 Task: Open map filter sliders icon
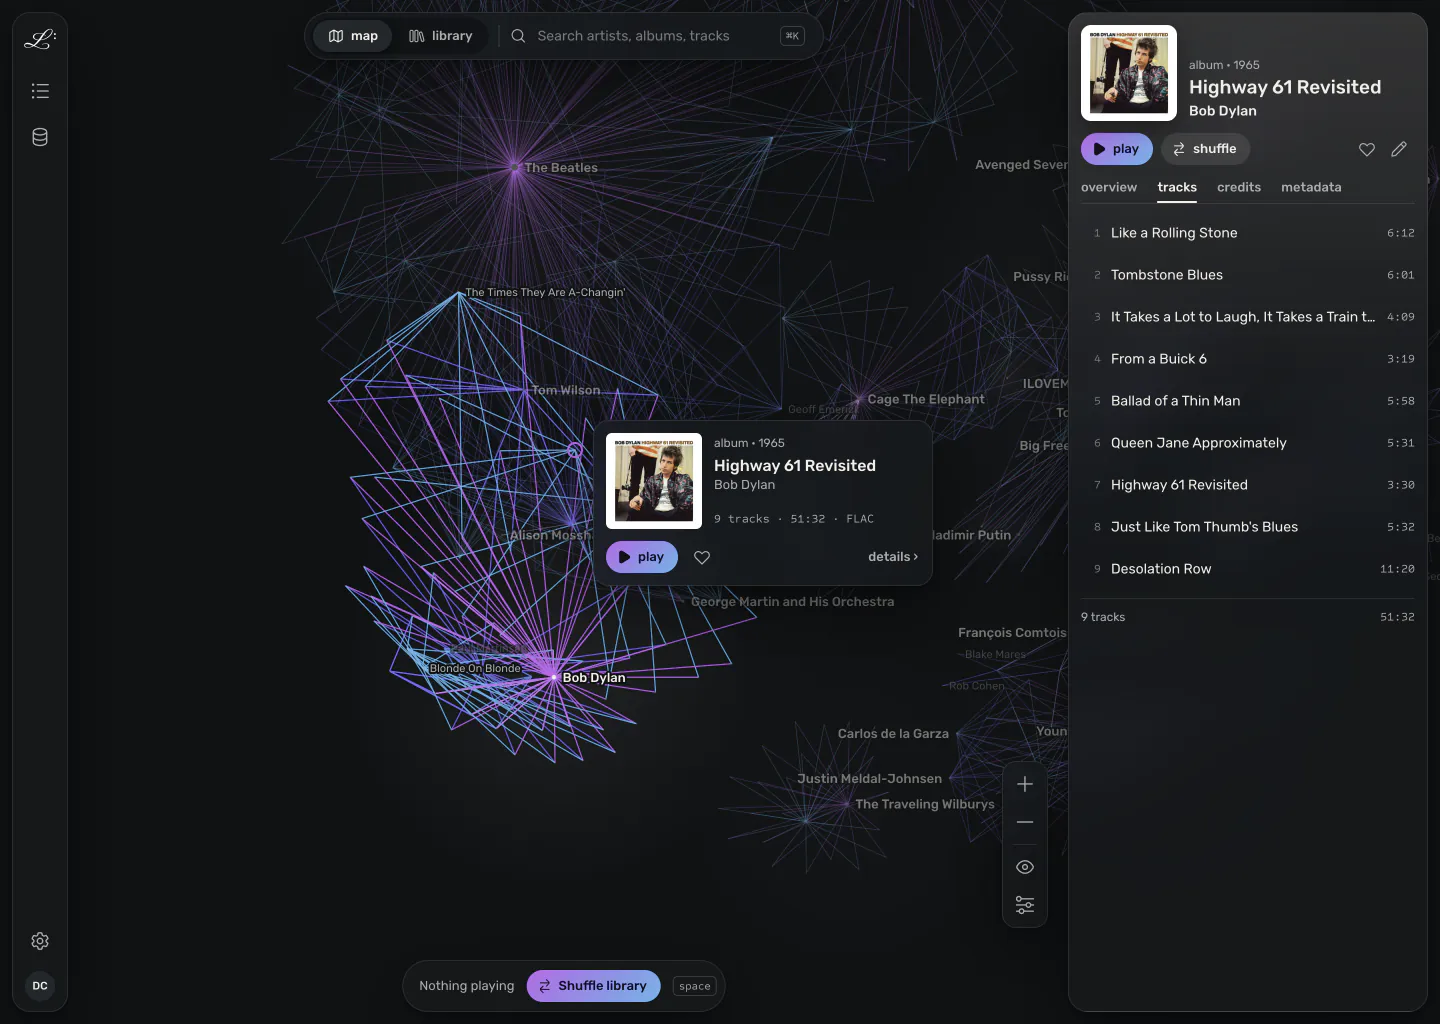click(x=1025, y=905)
